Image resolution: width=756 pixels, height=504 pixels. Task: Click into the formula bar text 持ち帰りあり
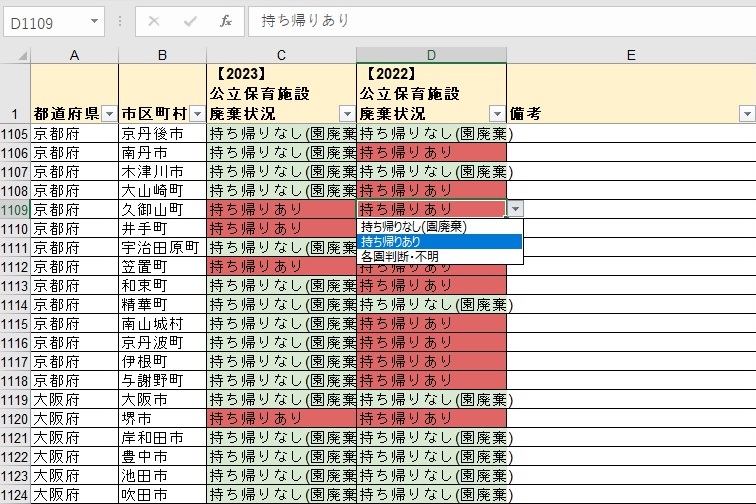coord(305,21)
